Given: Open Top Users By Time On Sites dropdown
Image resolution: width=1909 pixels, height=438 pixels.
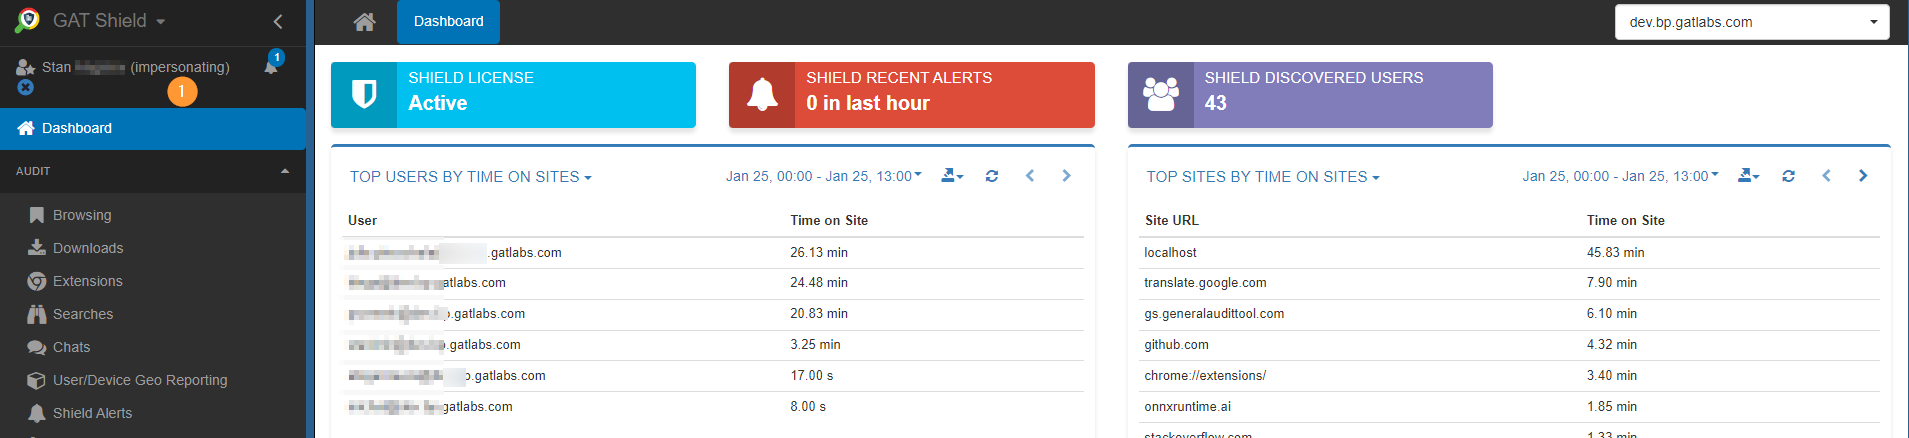Looking at the screenshot, I should (x=470, y=177).
